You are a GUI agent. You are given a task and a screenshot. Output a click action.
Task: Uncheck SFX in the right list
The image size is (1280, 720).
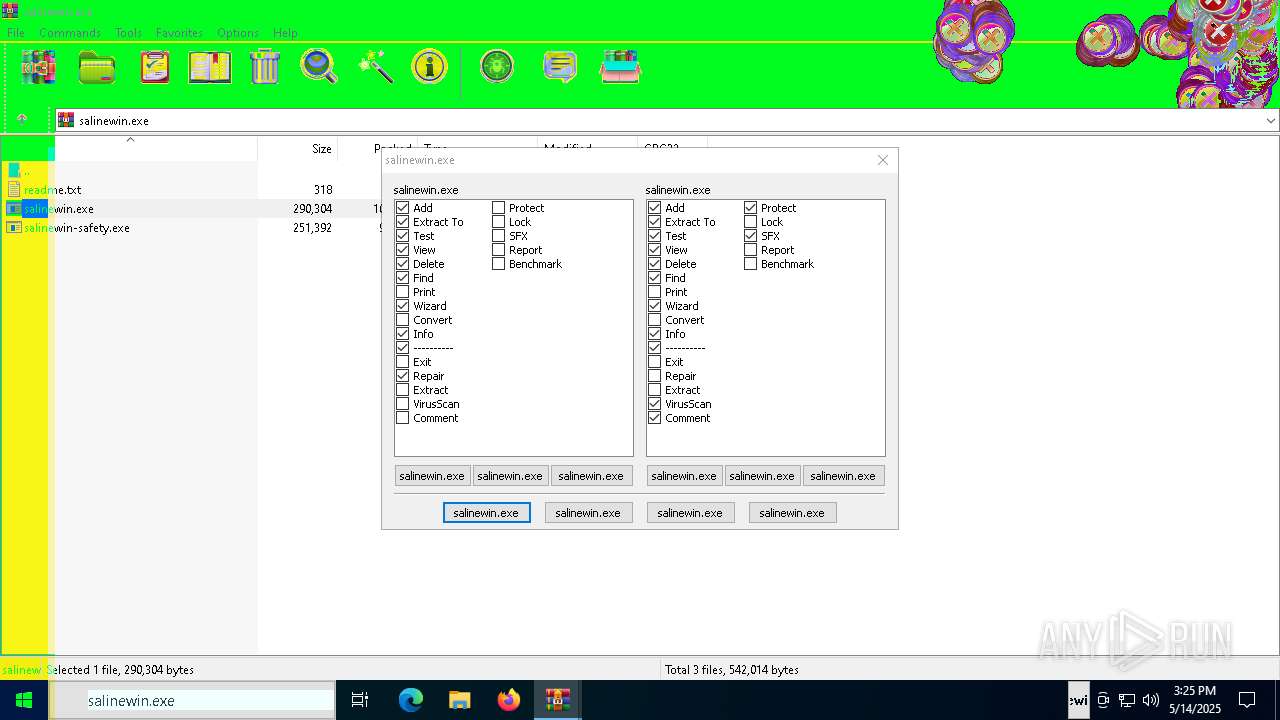tap(750, 236)
